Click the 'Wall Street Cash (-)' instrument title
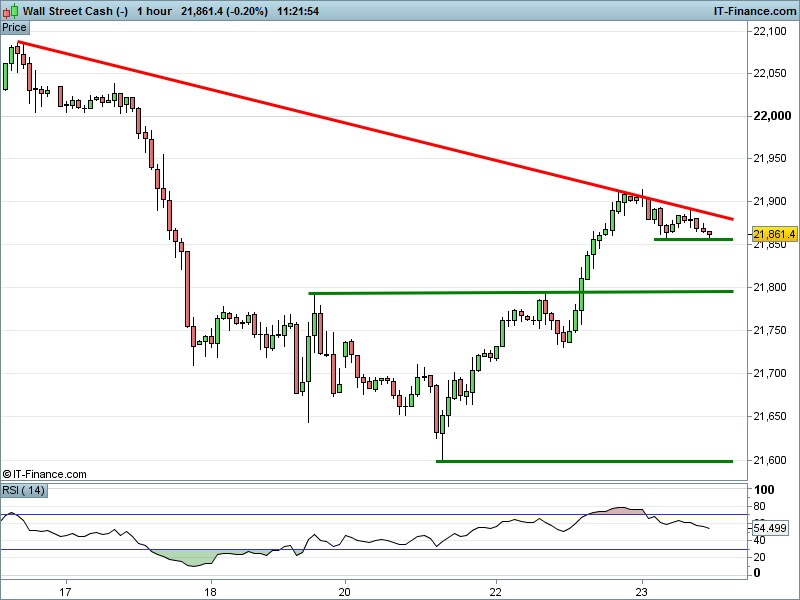This screenshot has width=800, height=600. (76, 11)
